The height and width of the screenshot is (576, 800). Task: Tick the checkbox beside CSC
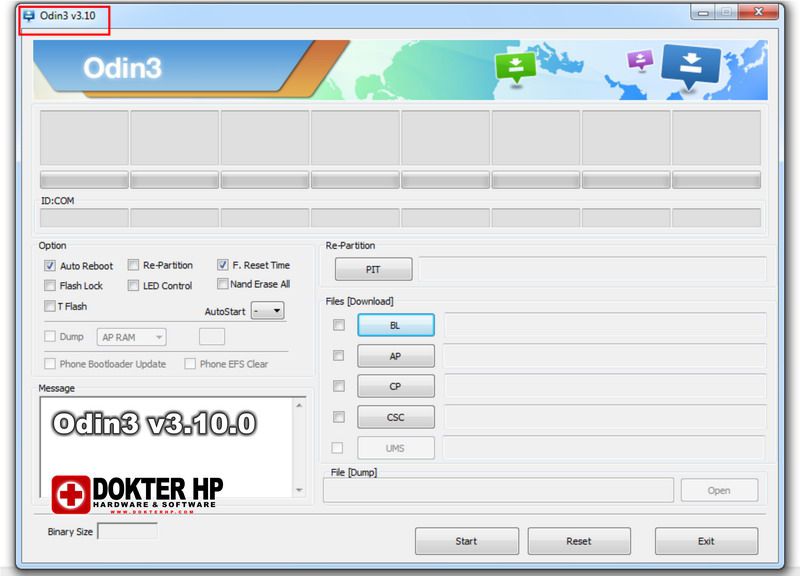(x=338, y=417)
